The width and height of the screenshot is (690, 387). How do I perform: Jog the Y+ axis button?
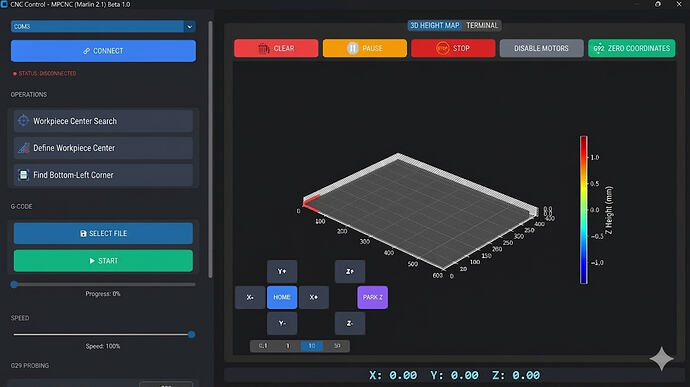pyautogui.click(x=282, y=272)
